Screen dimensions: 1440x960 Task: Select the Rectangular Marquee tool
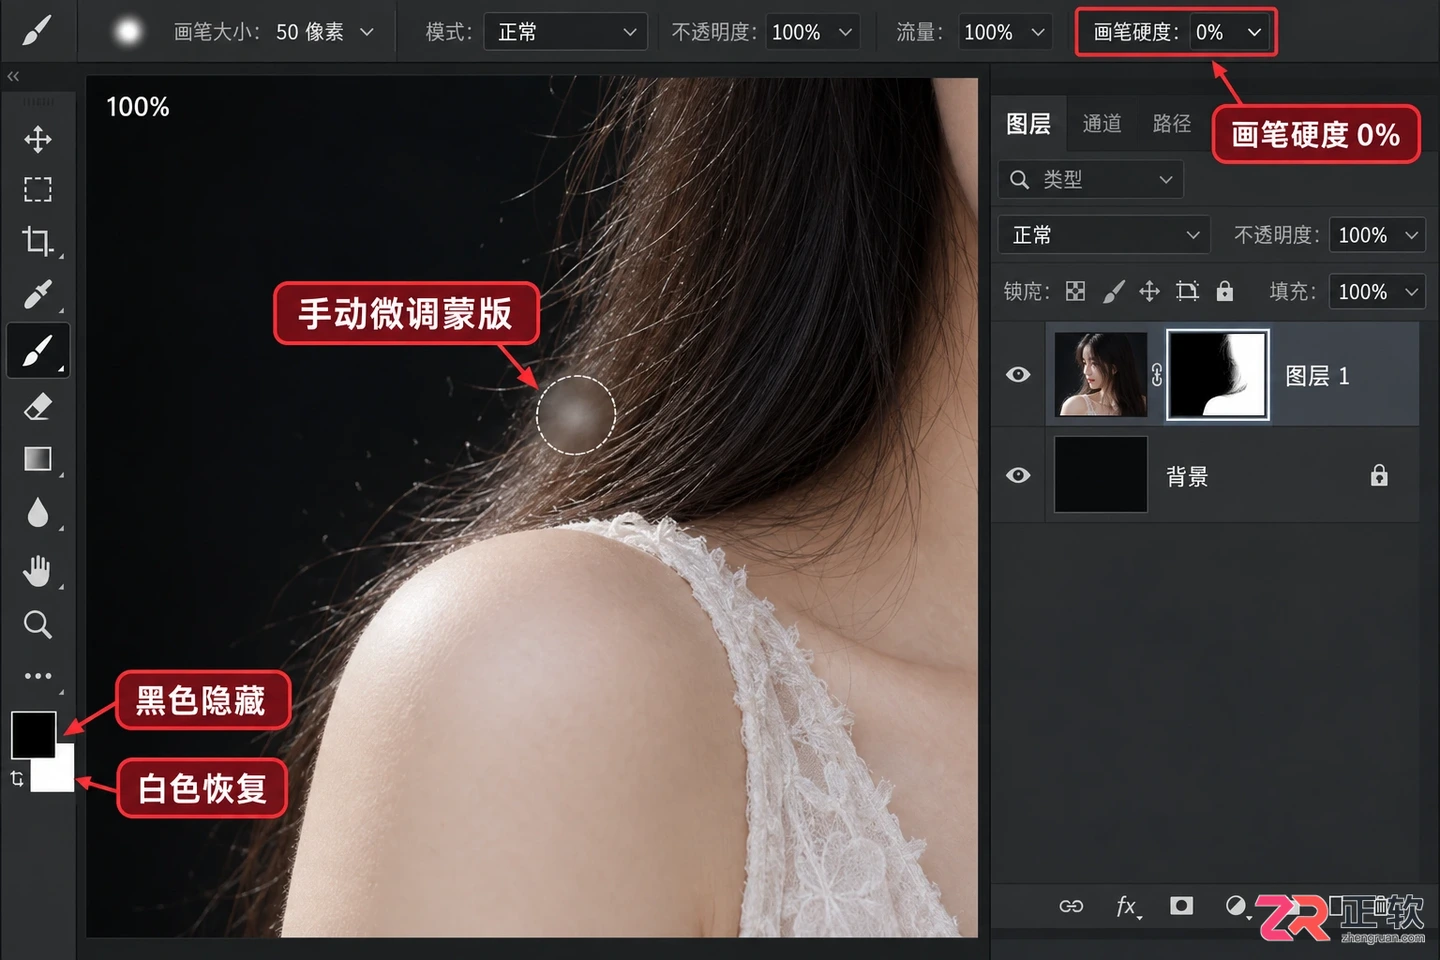pos(38,189)
